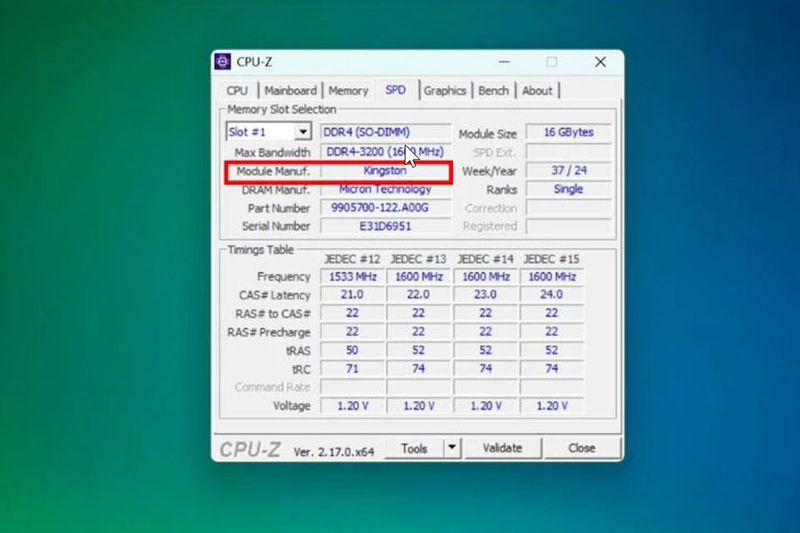
Task: Click the JEDEC #15 column header
Action: tap(552, 259)
